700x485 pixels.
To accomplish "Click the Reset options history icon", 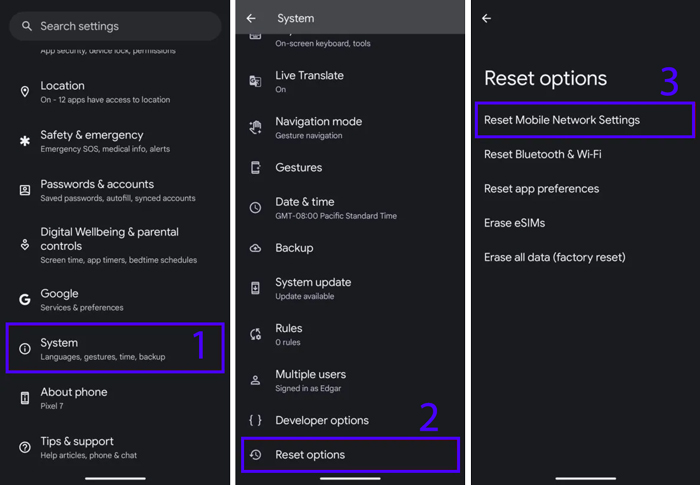I will 255,455.
